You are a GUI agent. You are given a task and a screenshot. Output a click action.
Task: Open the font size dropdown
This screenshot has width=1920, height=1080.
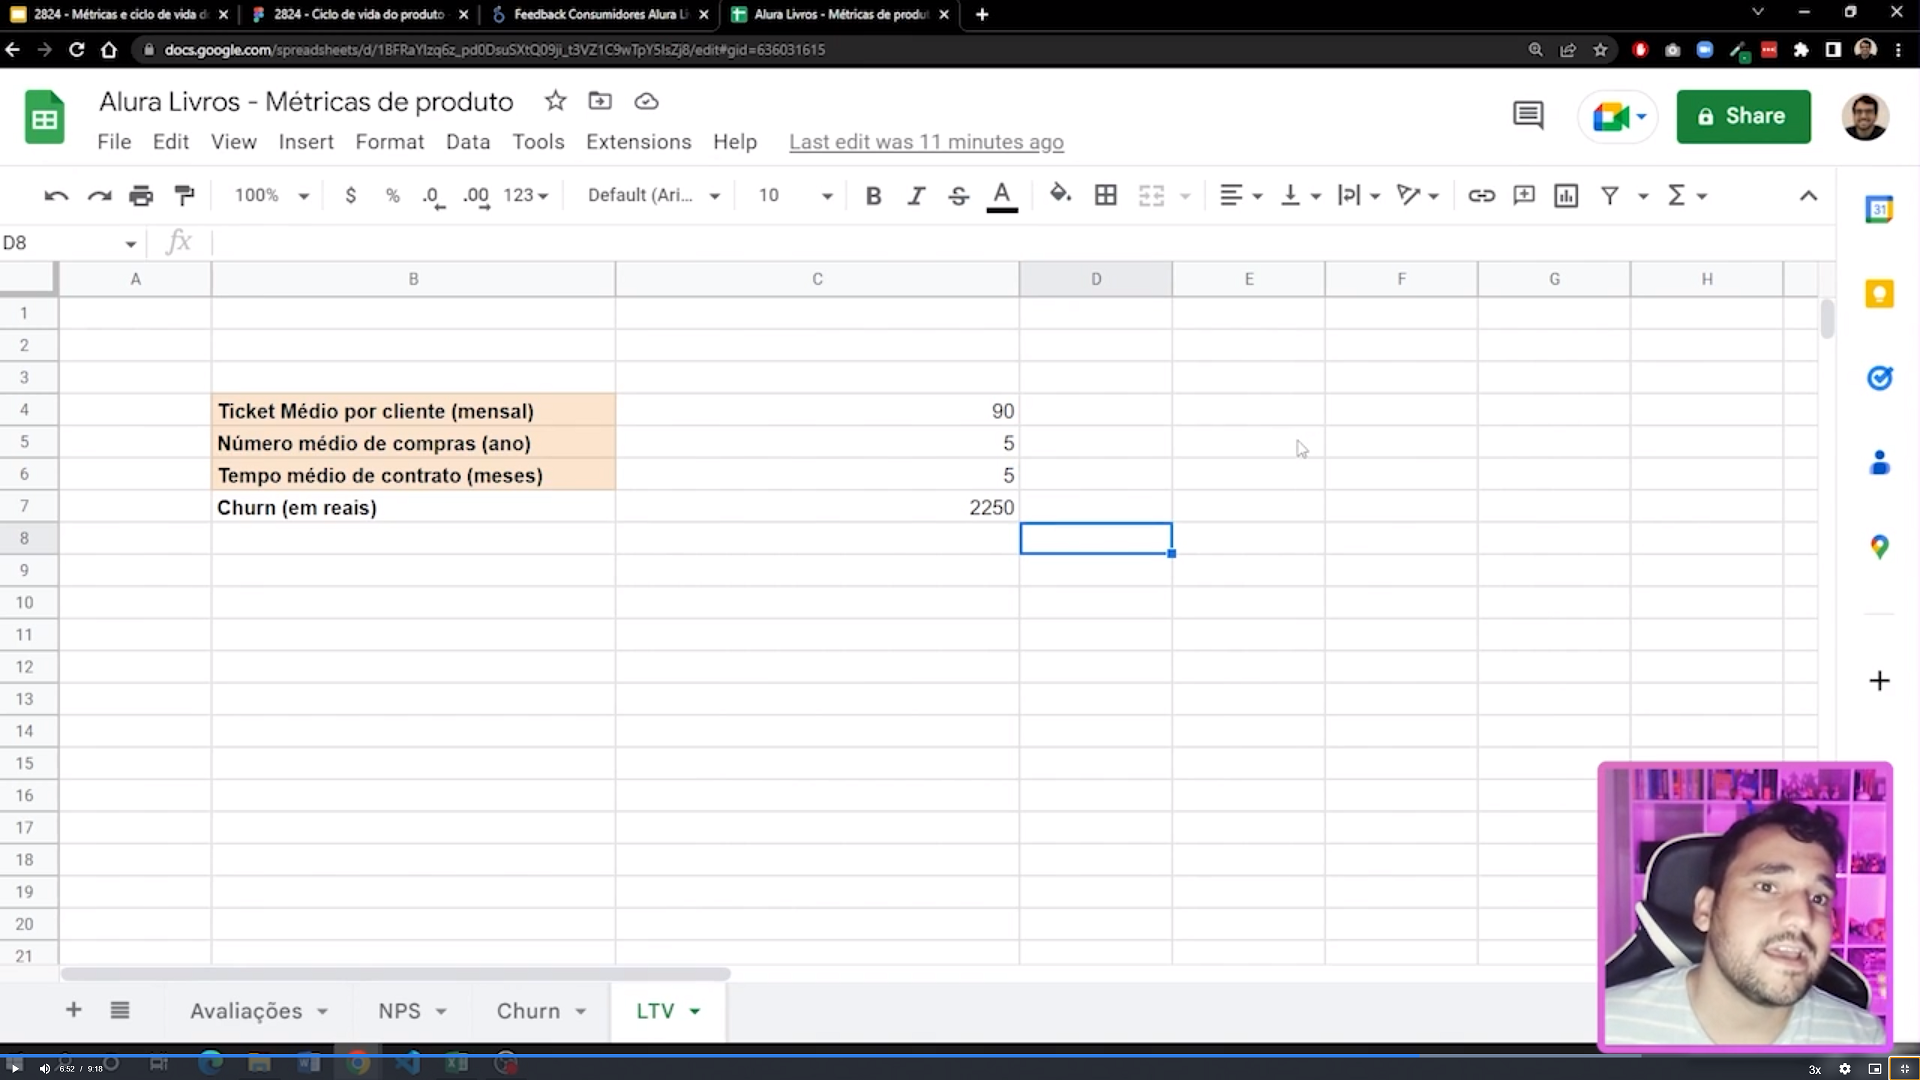coord(795,196)
